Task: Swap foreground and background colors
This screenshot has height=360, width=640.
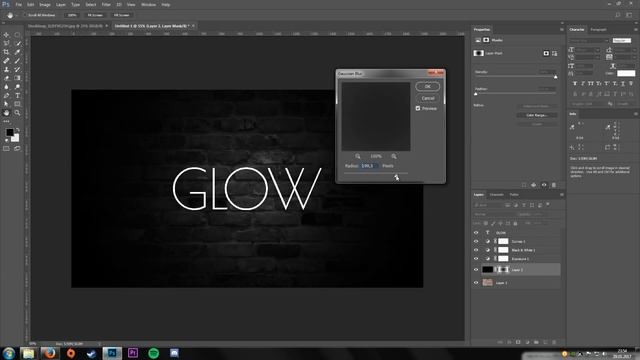Action: pos(17,130)
